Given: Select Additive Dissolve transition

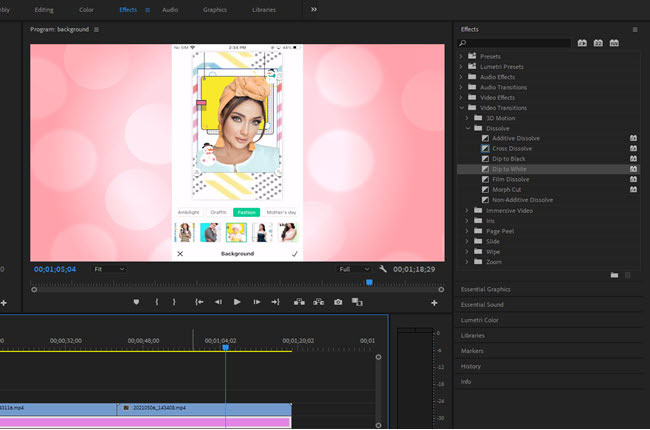Looking at the screenshot, I should pyautogui.click(x=516, y=138).
